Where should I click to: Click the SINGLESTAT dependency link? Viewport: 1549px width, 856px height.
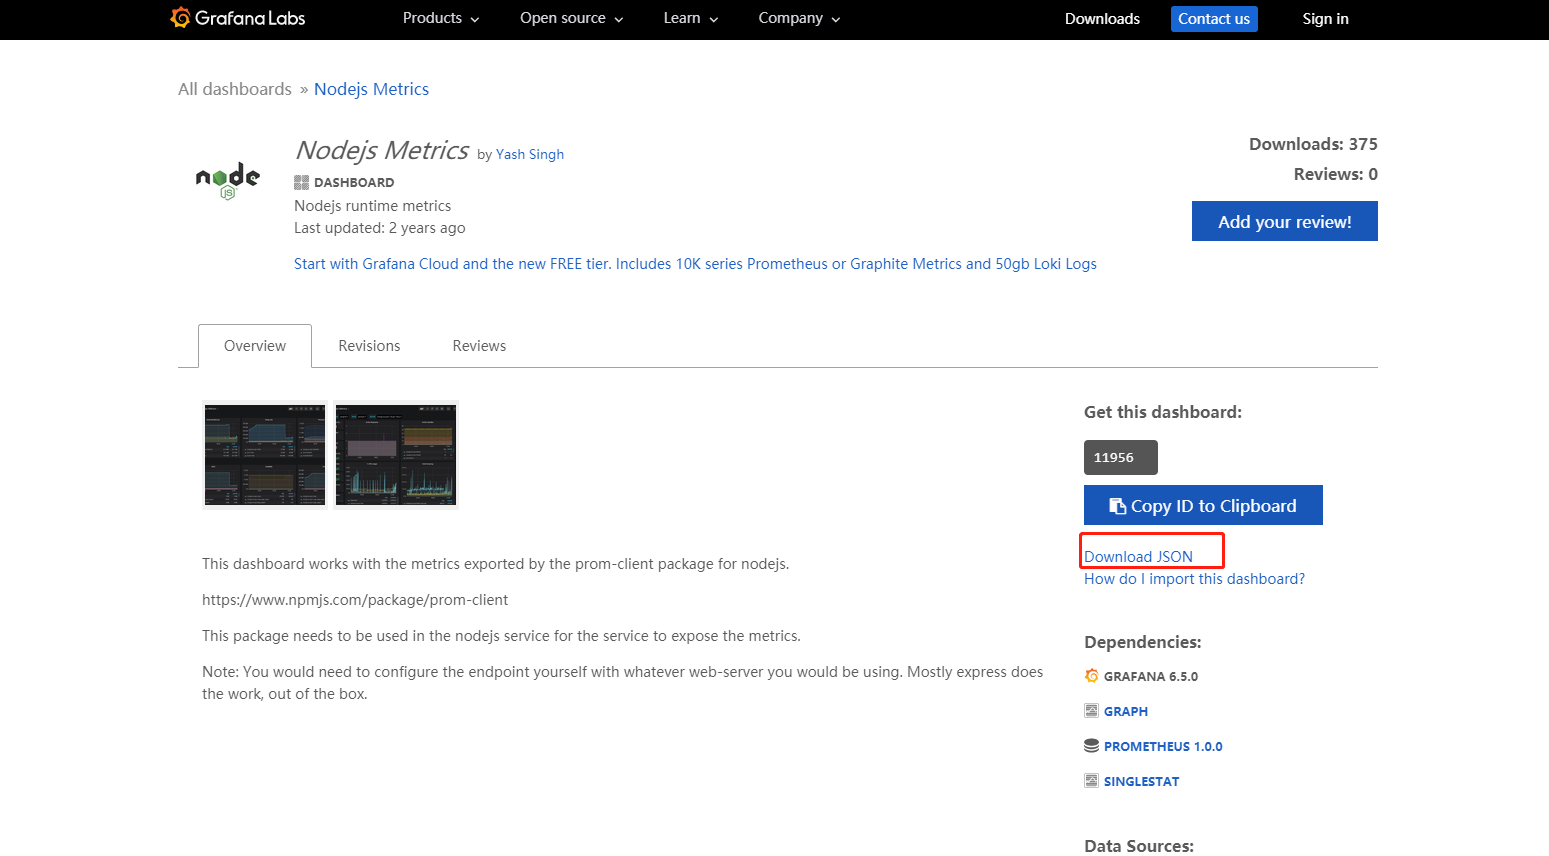[1141, 781]
